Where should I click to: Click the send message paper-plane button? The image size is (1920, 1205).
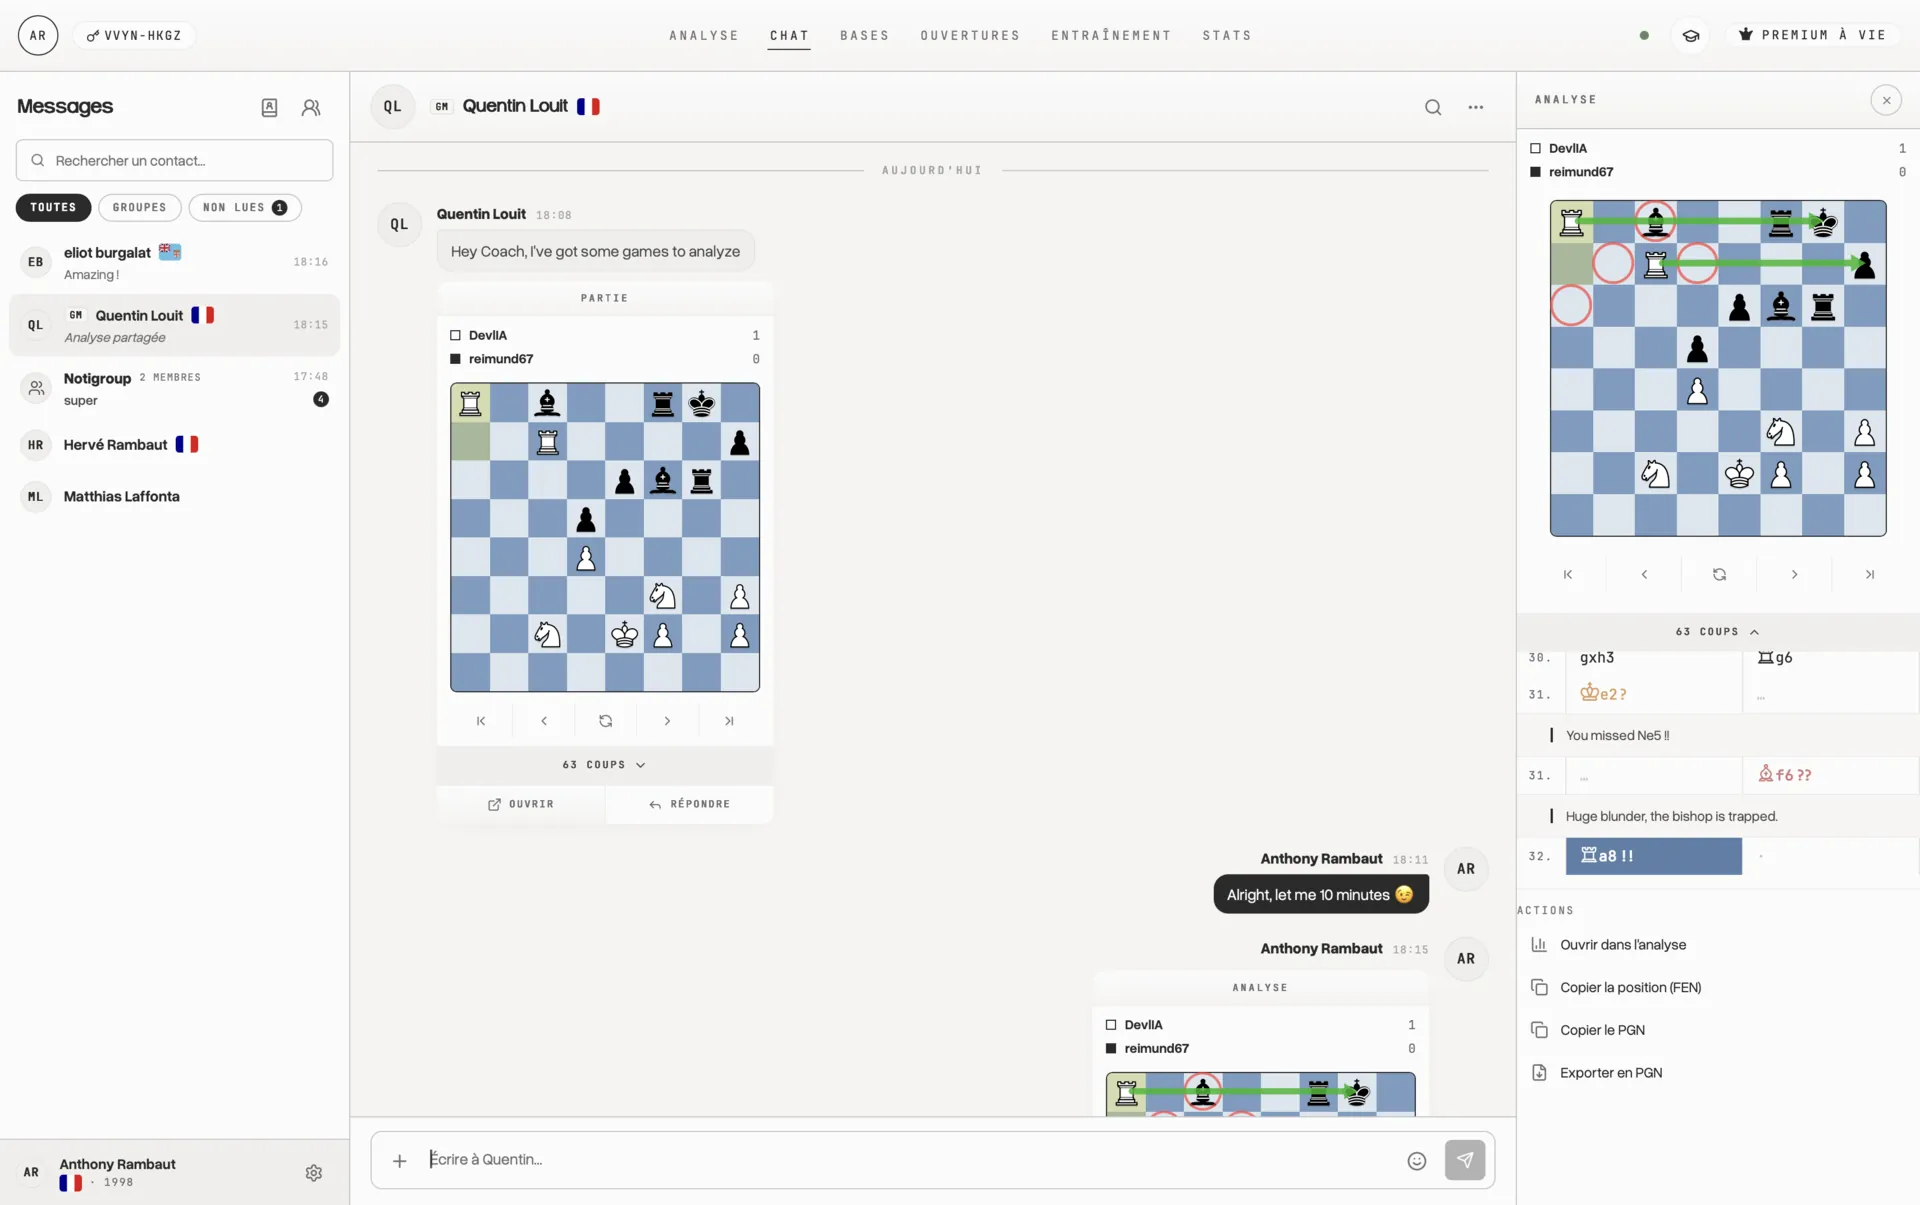tap(1465, 1160)
